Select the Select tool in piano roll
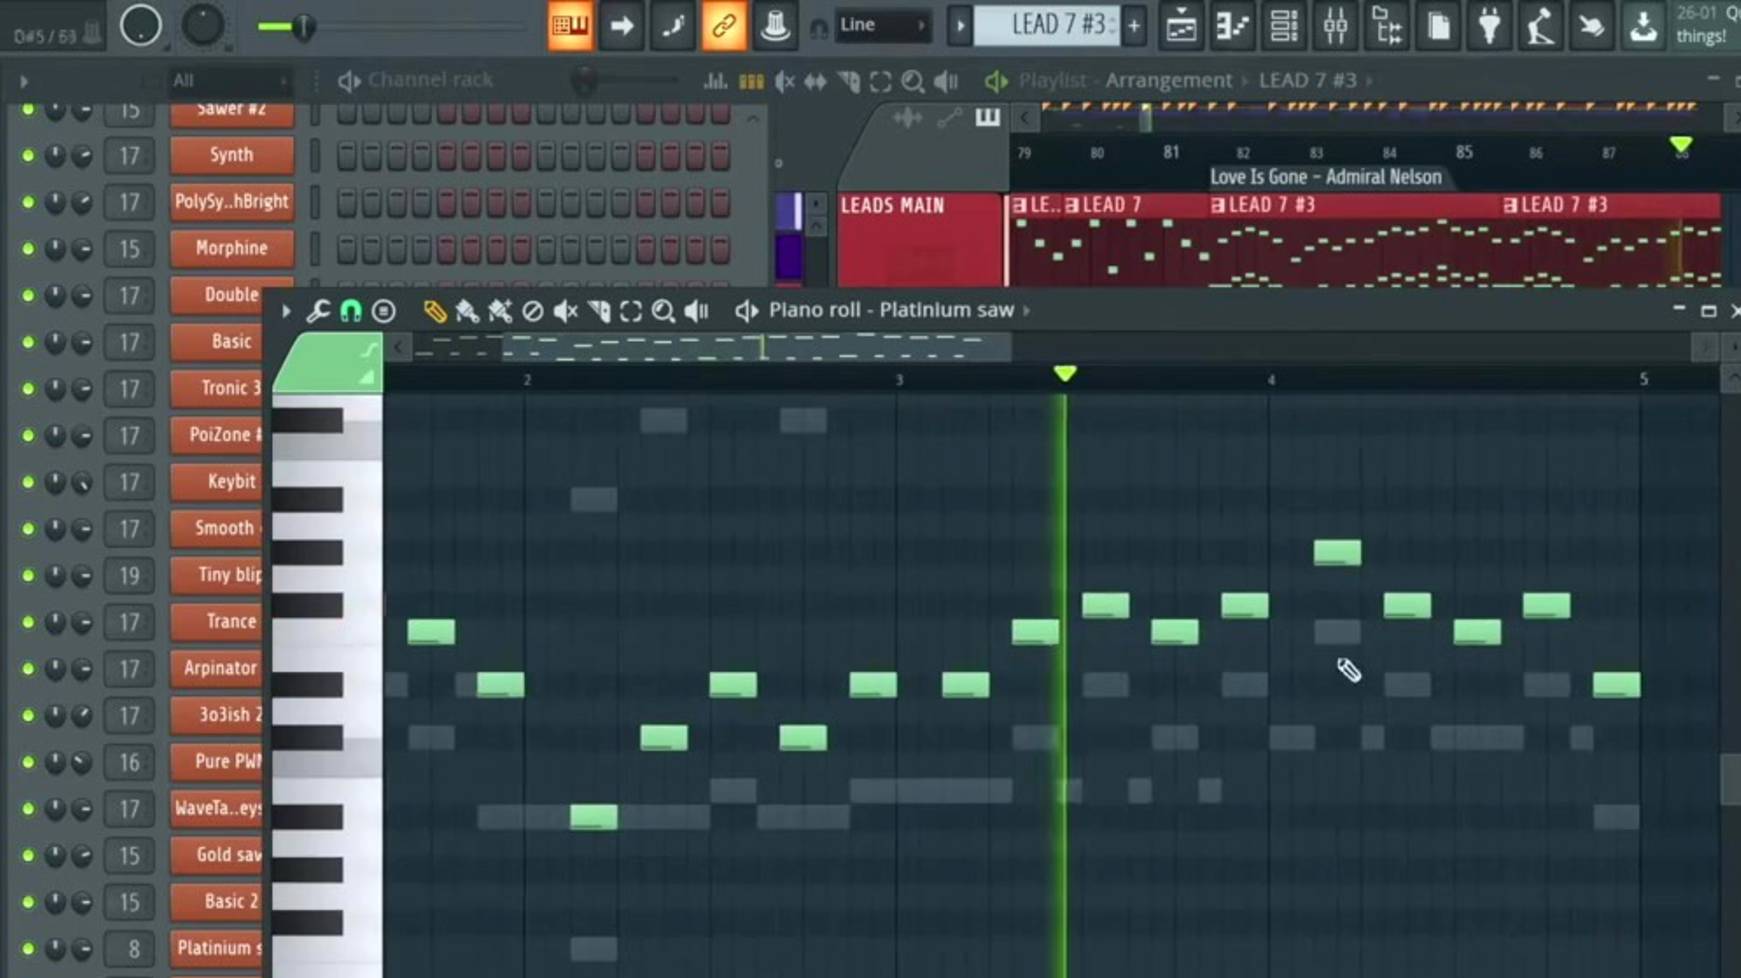The width and height of the screenshot is (1741, 978). coord(631,311)
